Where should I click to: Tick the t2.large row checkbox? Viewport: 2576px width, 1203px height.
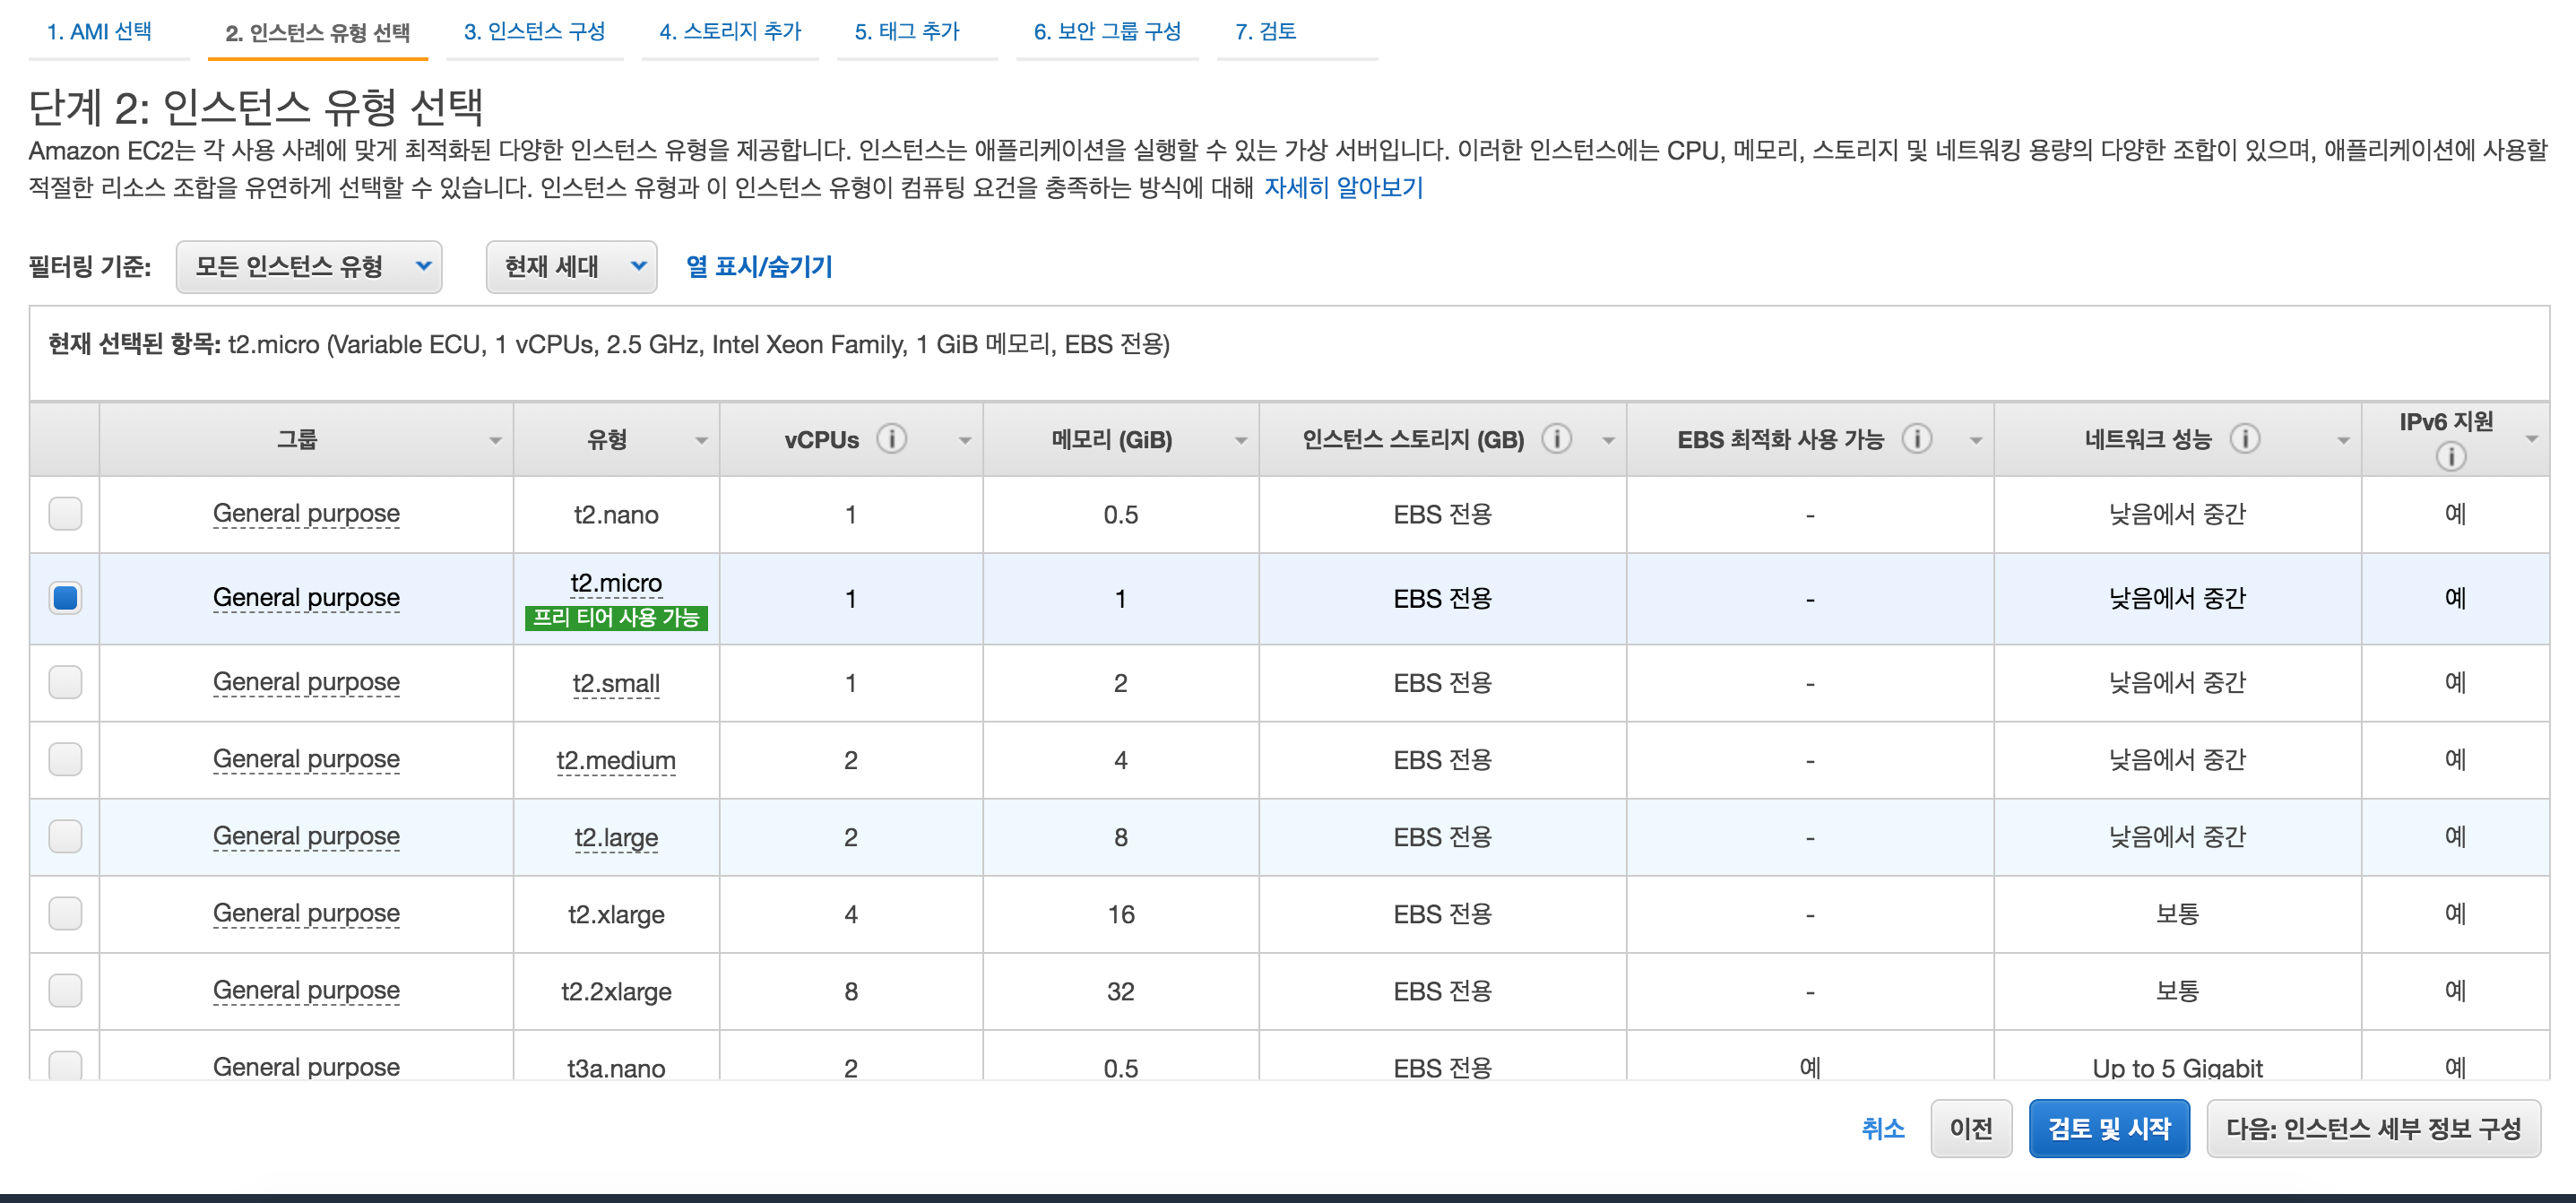[x=66, y=836]
